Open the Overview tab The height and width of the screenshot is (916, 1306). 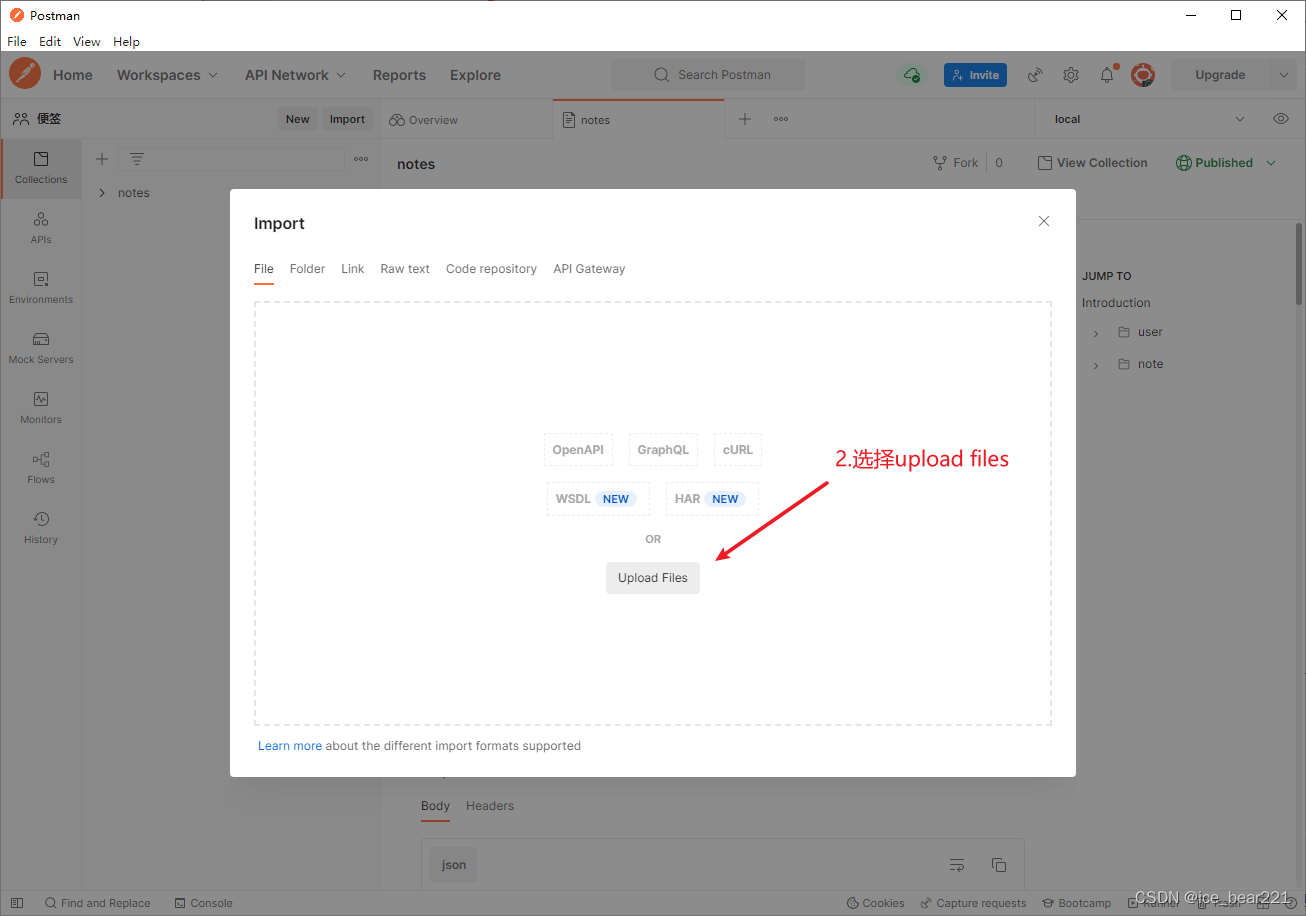tap(424, 120)
